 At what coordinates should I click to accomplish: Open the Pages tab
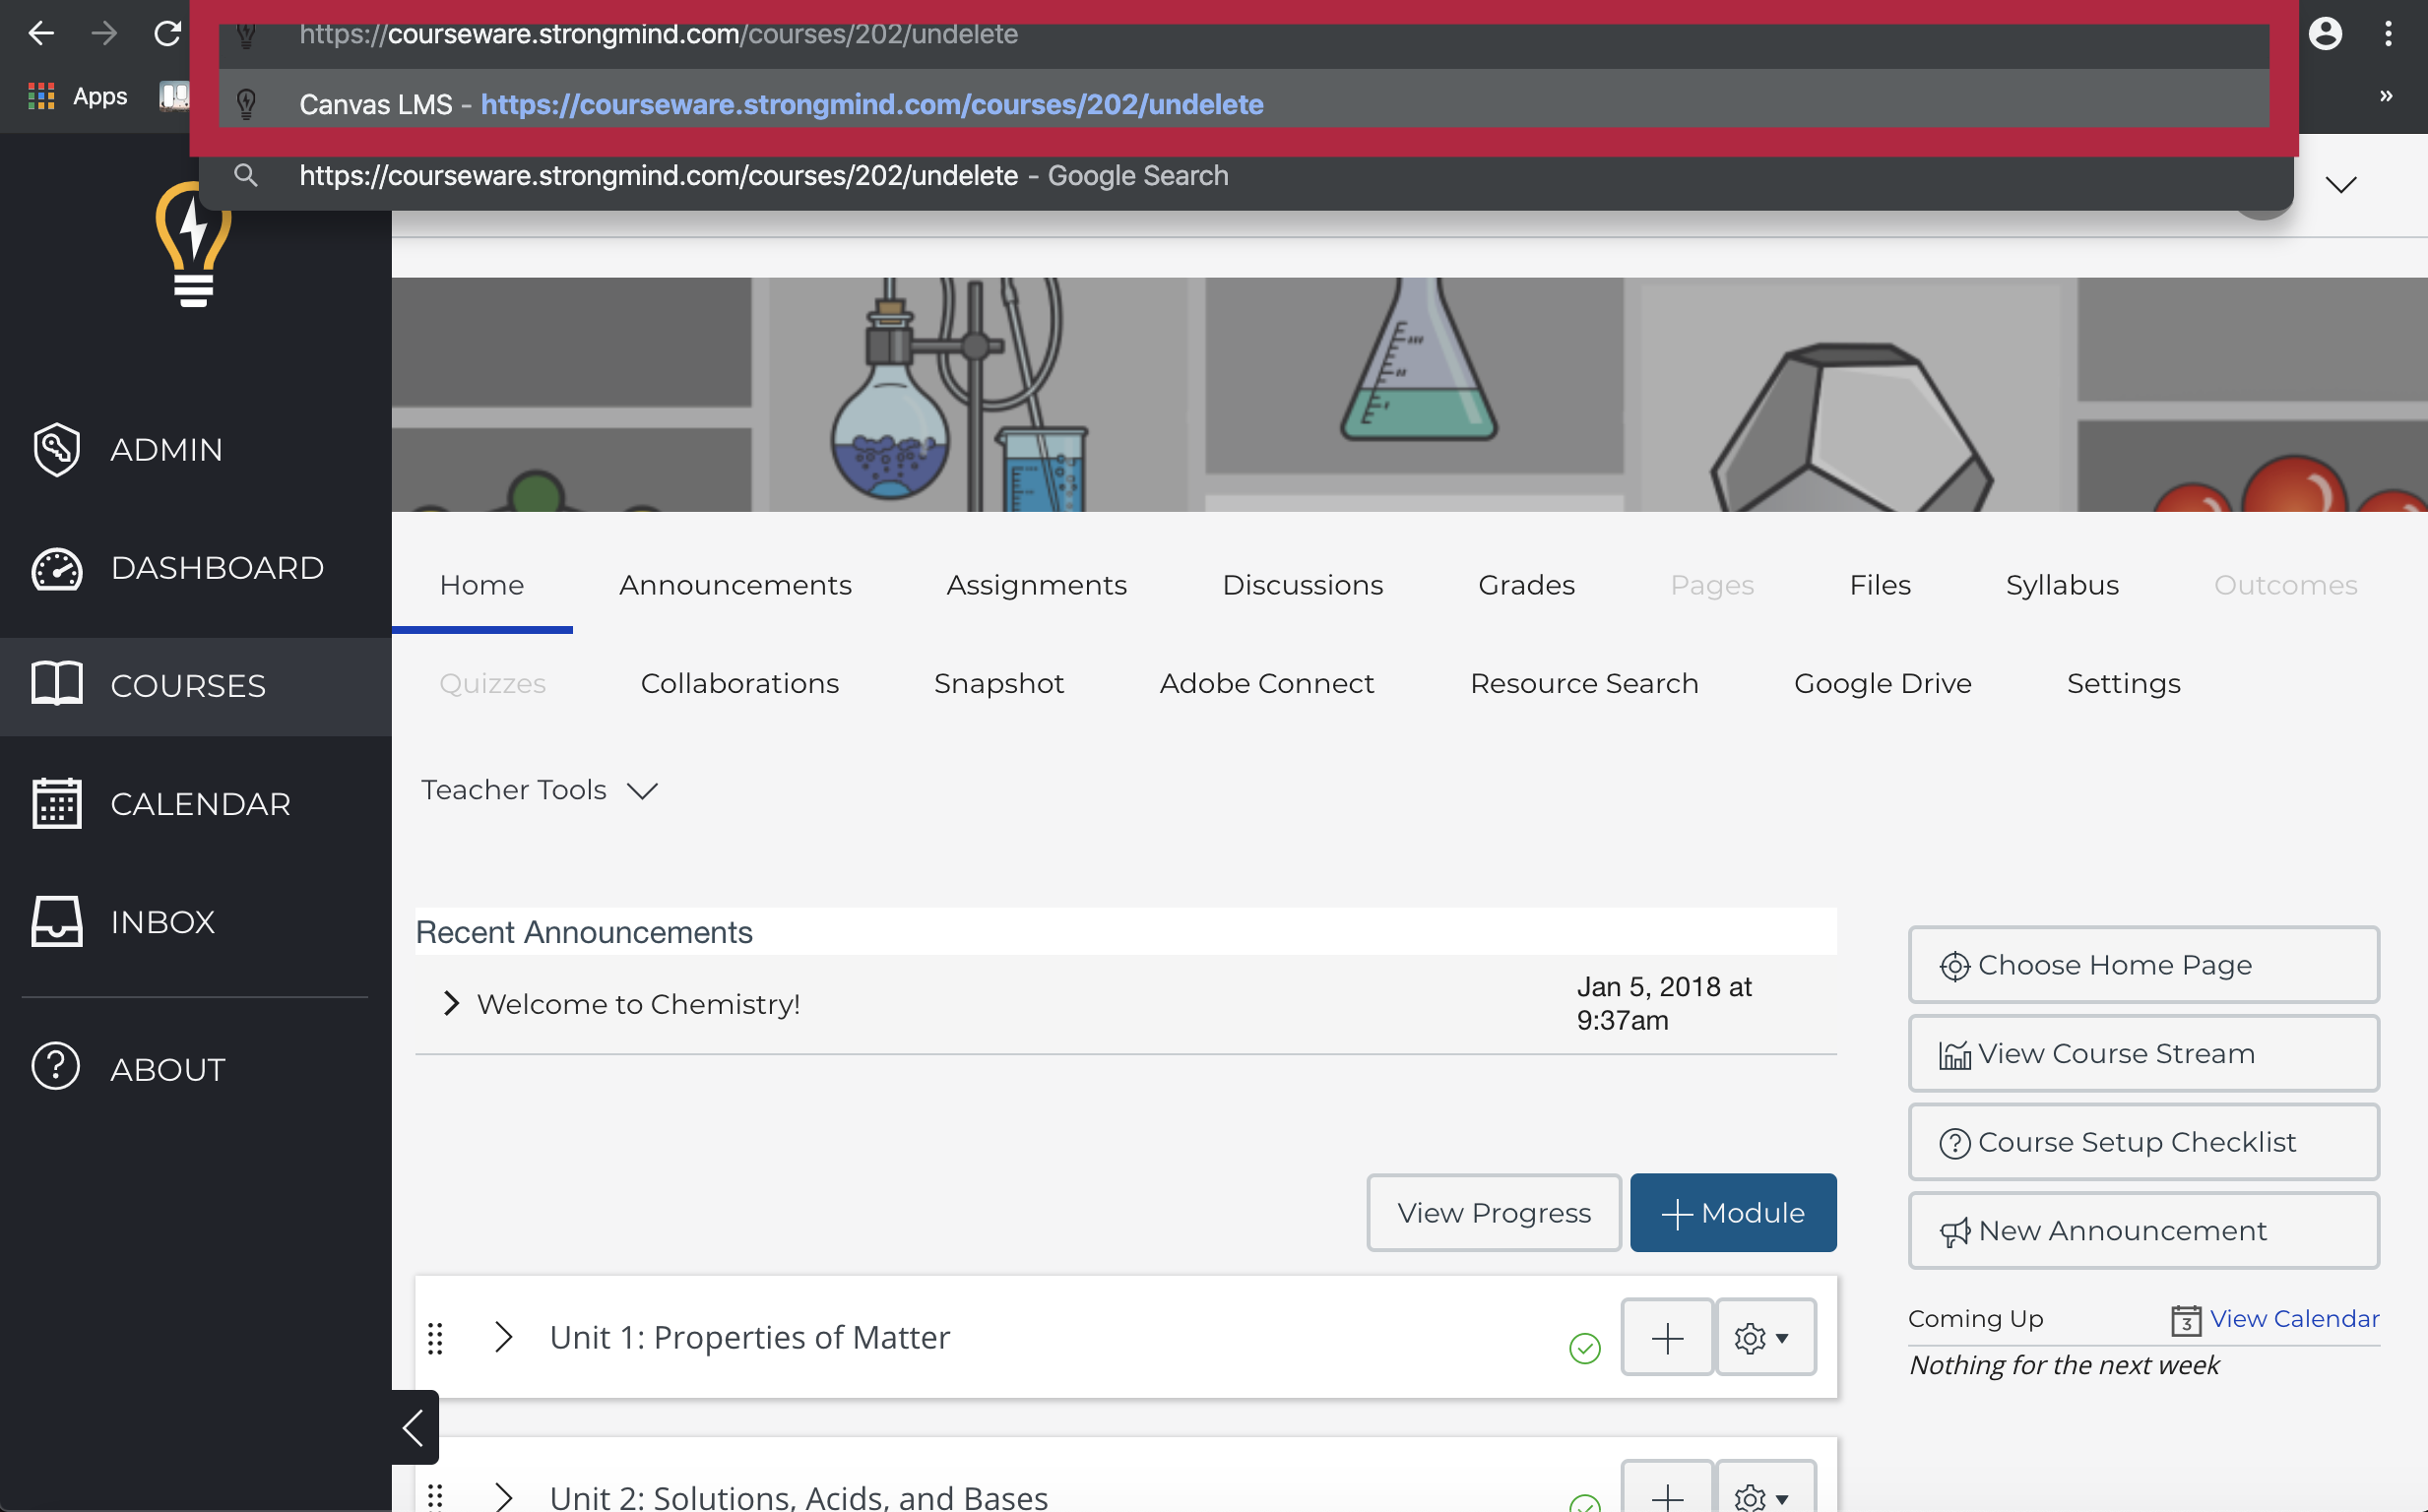click(x=1712, y=585)
